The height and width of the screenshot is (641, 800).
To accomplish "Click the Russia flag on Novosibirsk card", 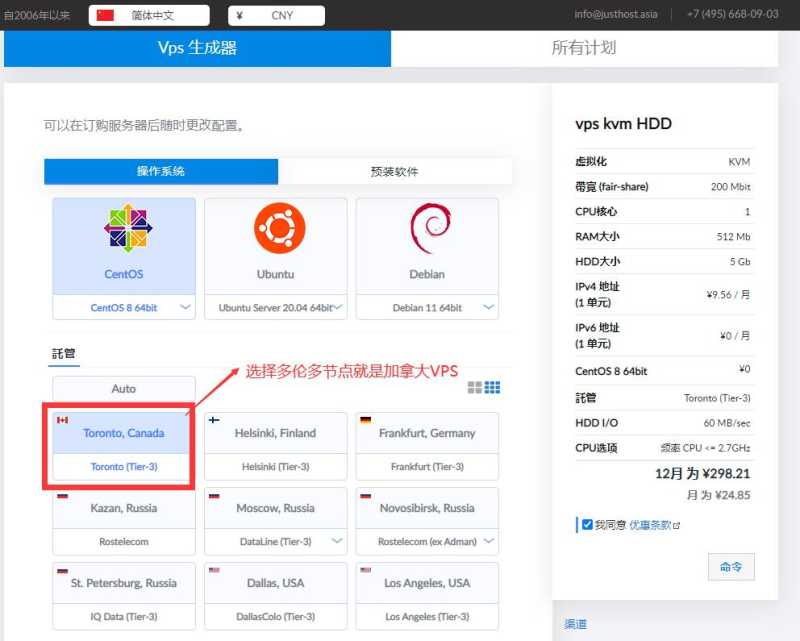I will [366, 496].
